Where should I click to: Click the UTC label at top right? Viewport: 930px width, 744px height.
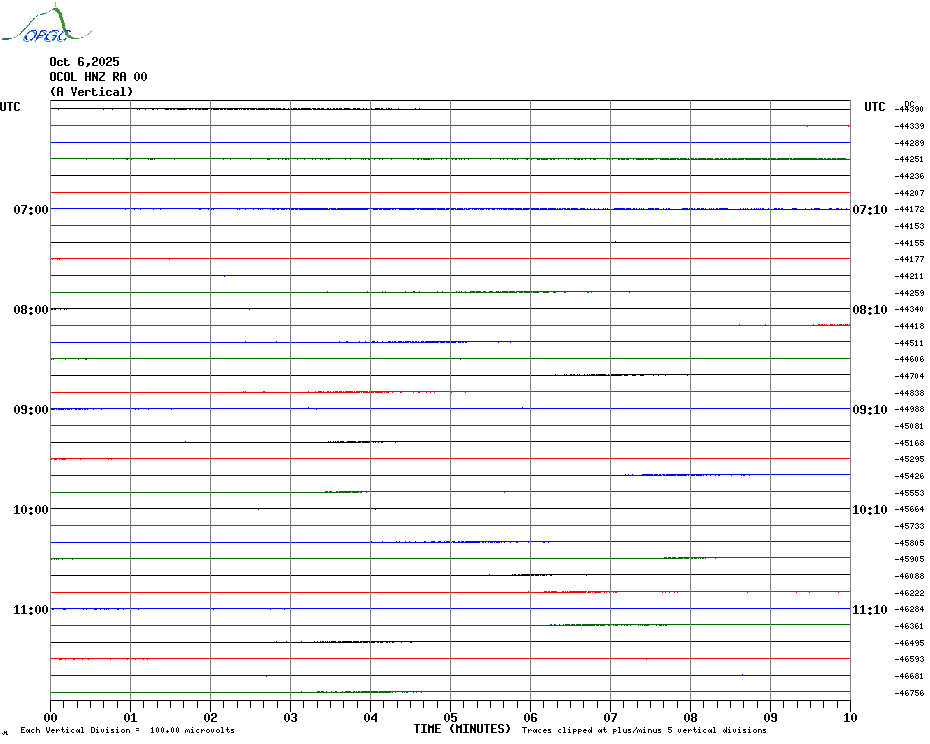coord(875,107)
